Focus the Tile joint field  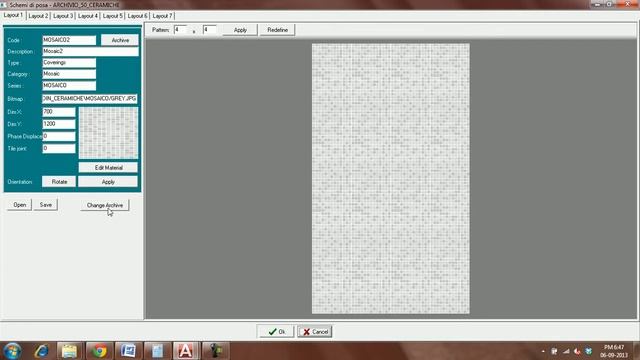(59, 148)
